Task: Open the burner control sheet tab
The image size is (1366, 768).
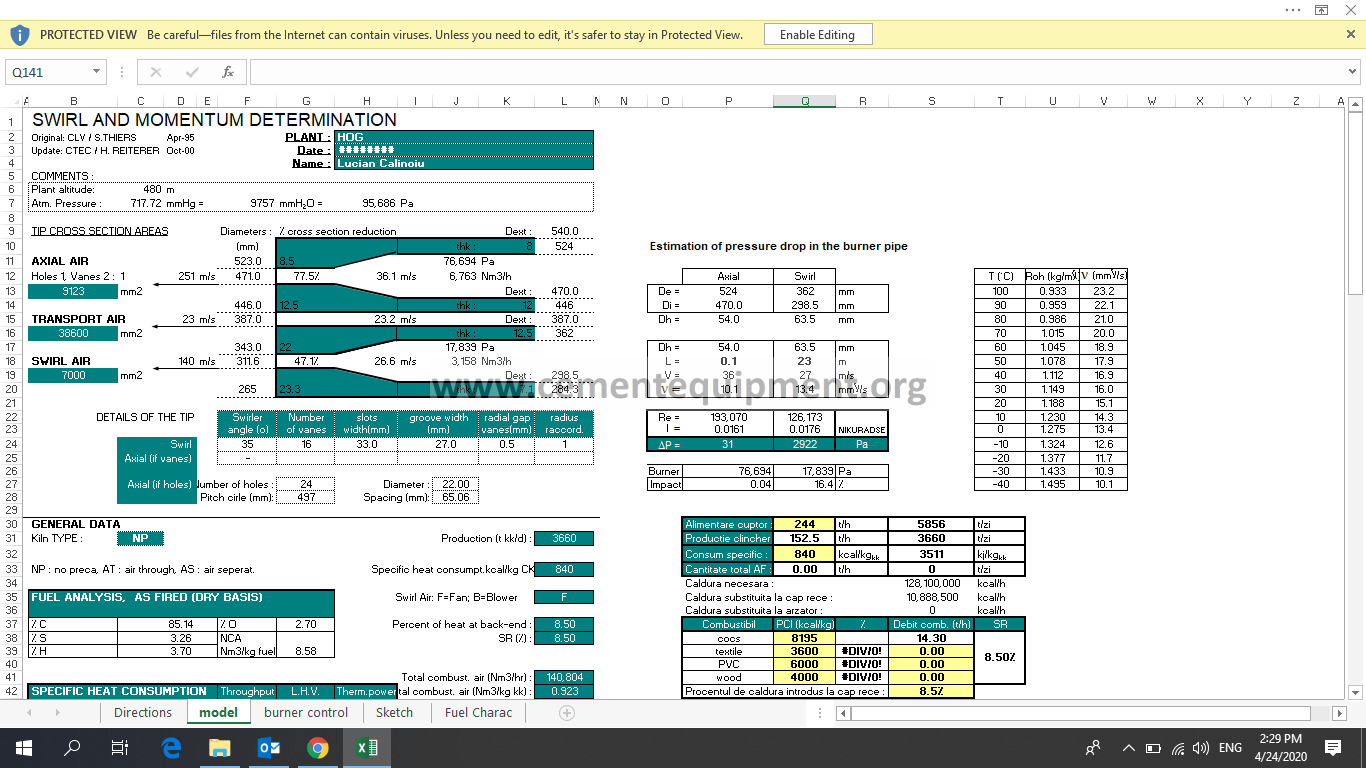Action: [306, 713]
